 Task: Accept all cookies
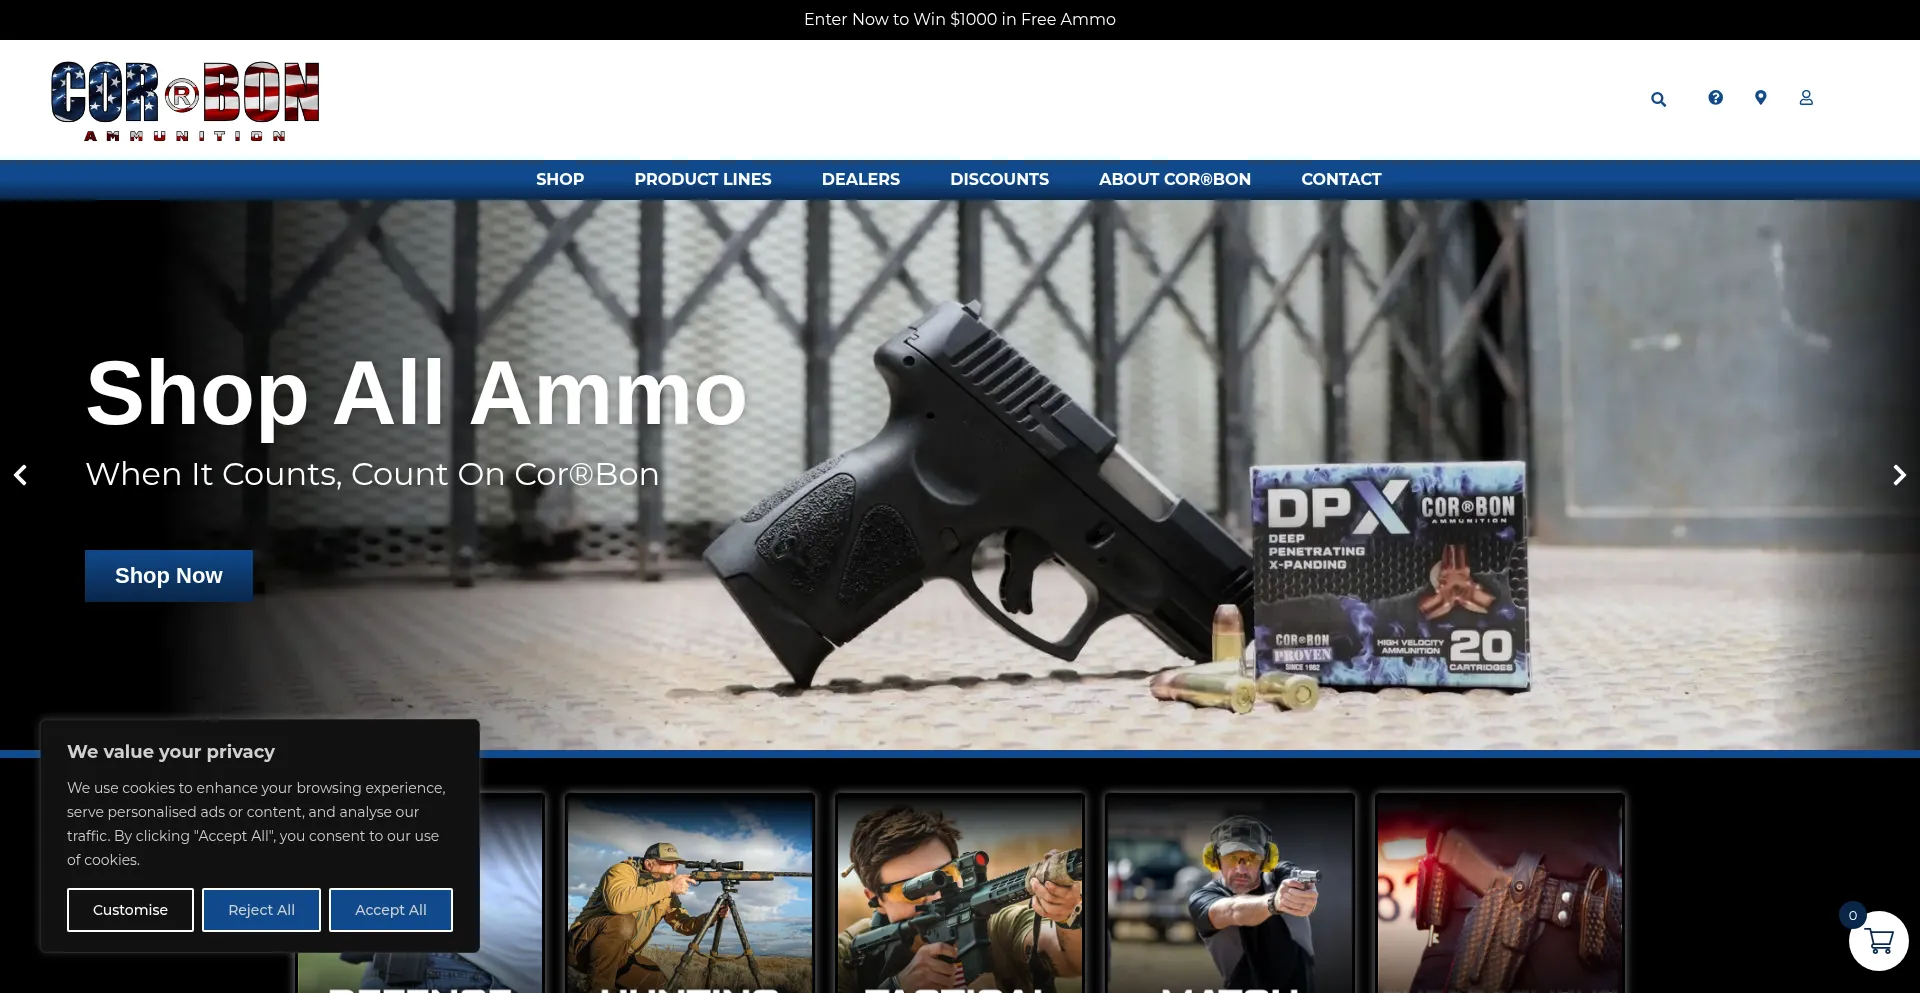click(x=391, y=910)
